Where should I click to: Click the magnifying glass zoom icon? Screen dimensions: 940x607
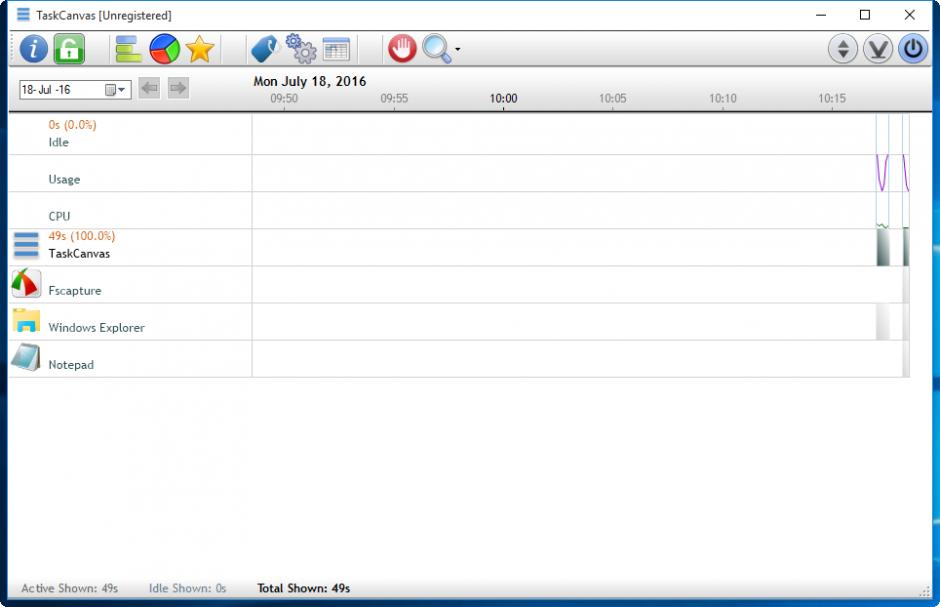(436, 49)
